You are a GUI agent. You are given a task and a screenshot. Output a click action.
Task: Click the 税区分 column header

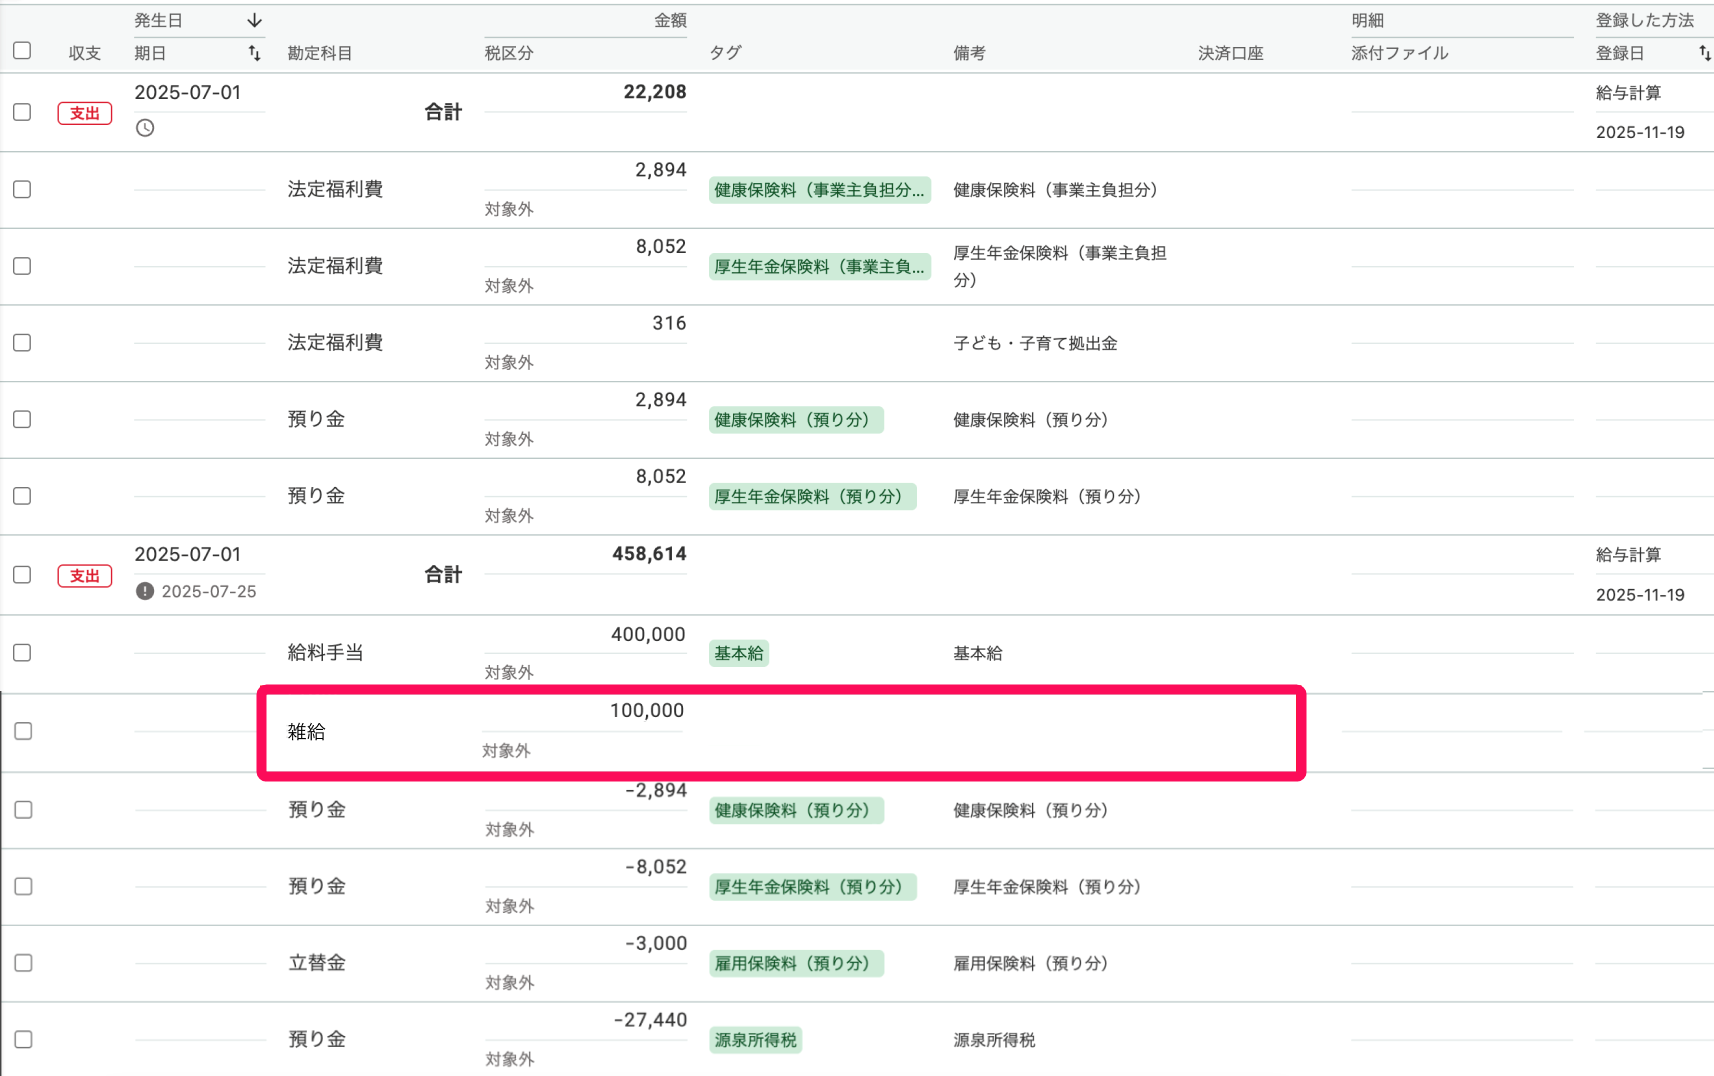(509, 53)
